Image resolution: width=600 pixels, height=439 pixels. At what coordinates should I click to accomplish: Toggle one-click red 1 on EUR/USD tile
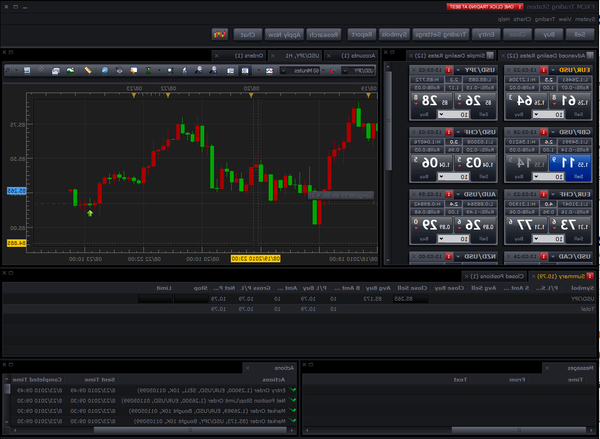click(543, 70)
